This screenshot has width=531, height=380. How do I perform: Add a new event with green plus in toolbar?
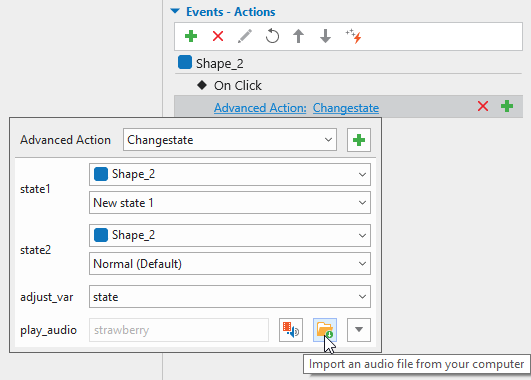pos(191,36)
